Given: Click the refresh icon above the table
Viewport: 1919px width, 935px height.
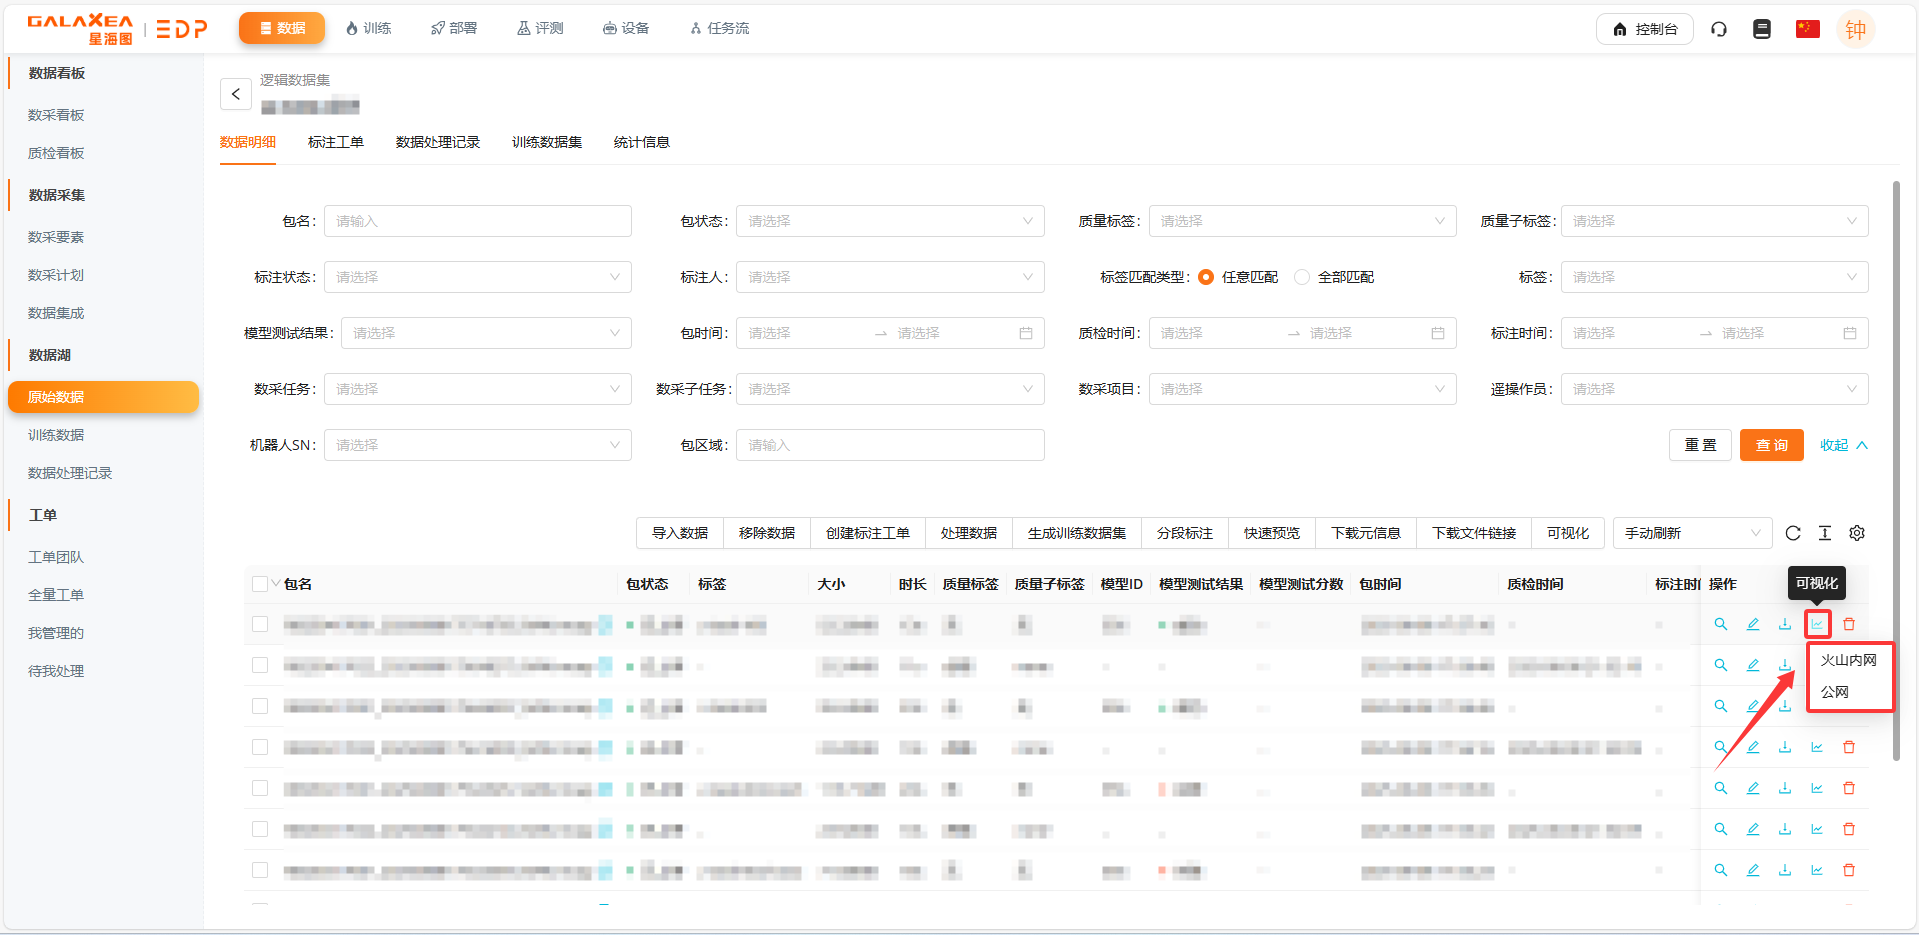Looking at the screenshot, I should 1792,533.
